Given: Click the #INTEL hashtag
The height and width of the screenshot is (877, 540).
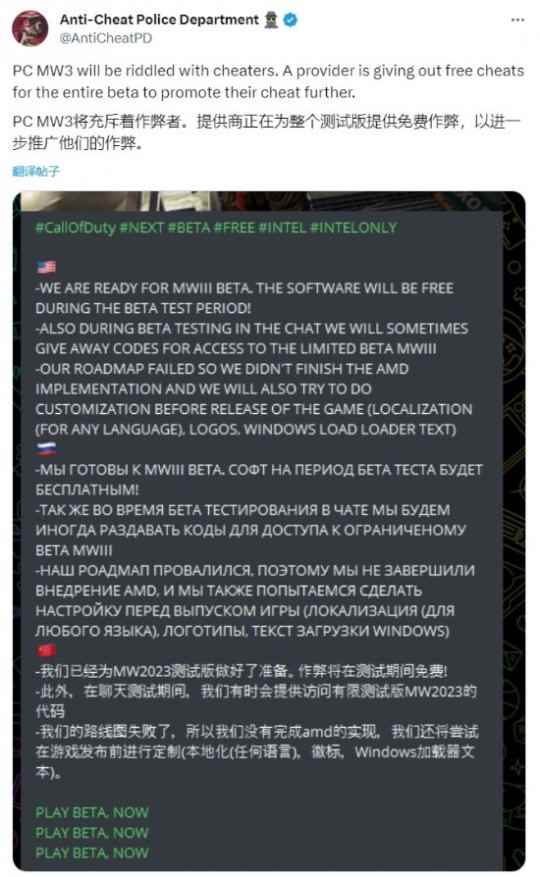Looking at the screenshot, I should [282, 228].
